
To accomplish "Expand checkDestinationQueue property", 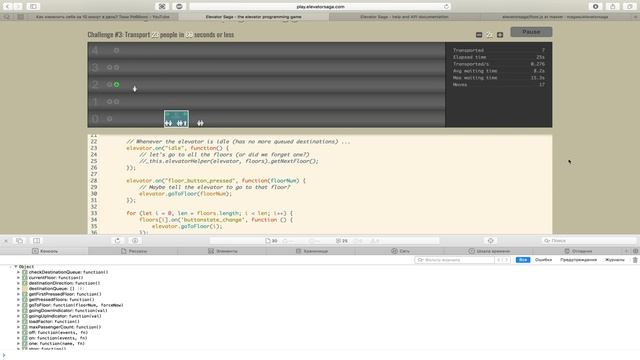I will click(x=18, y=272).
